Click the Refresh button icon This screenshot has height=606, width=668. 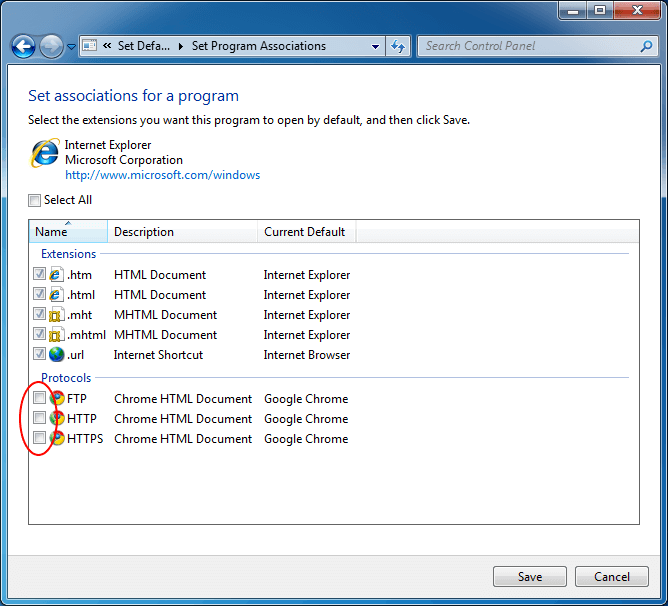pos(398,46)
